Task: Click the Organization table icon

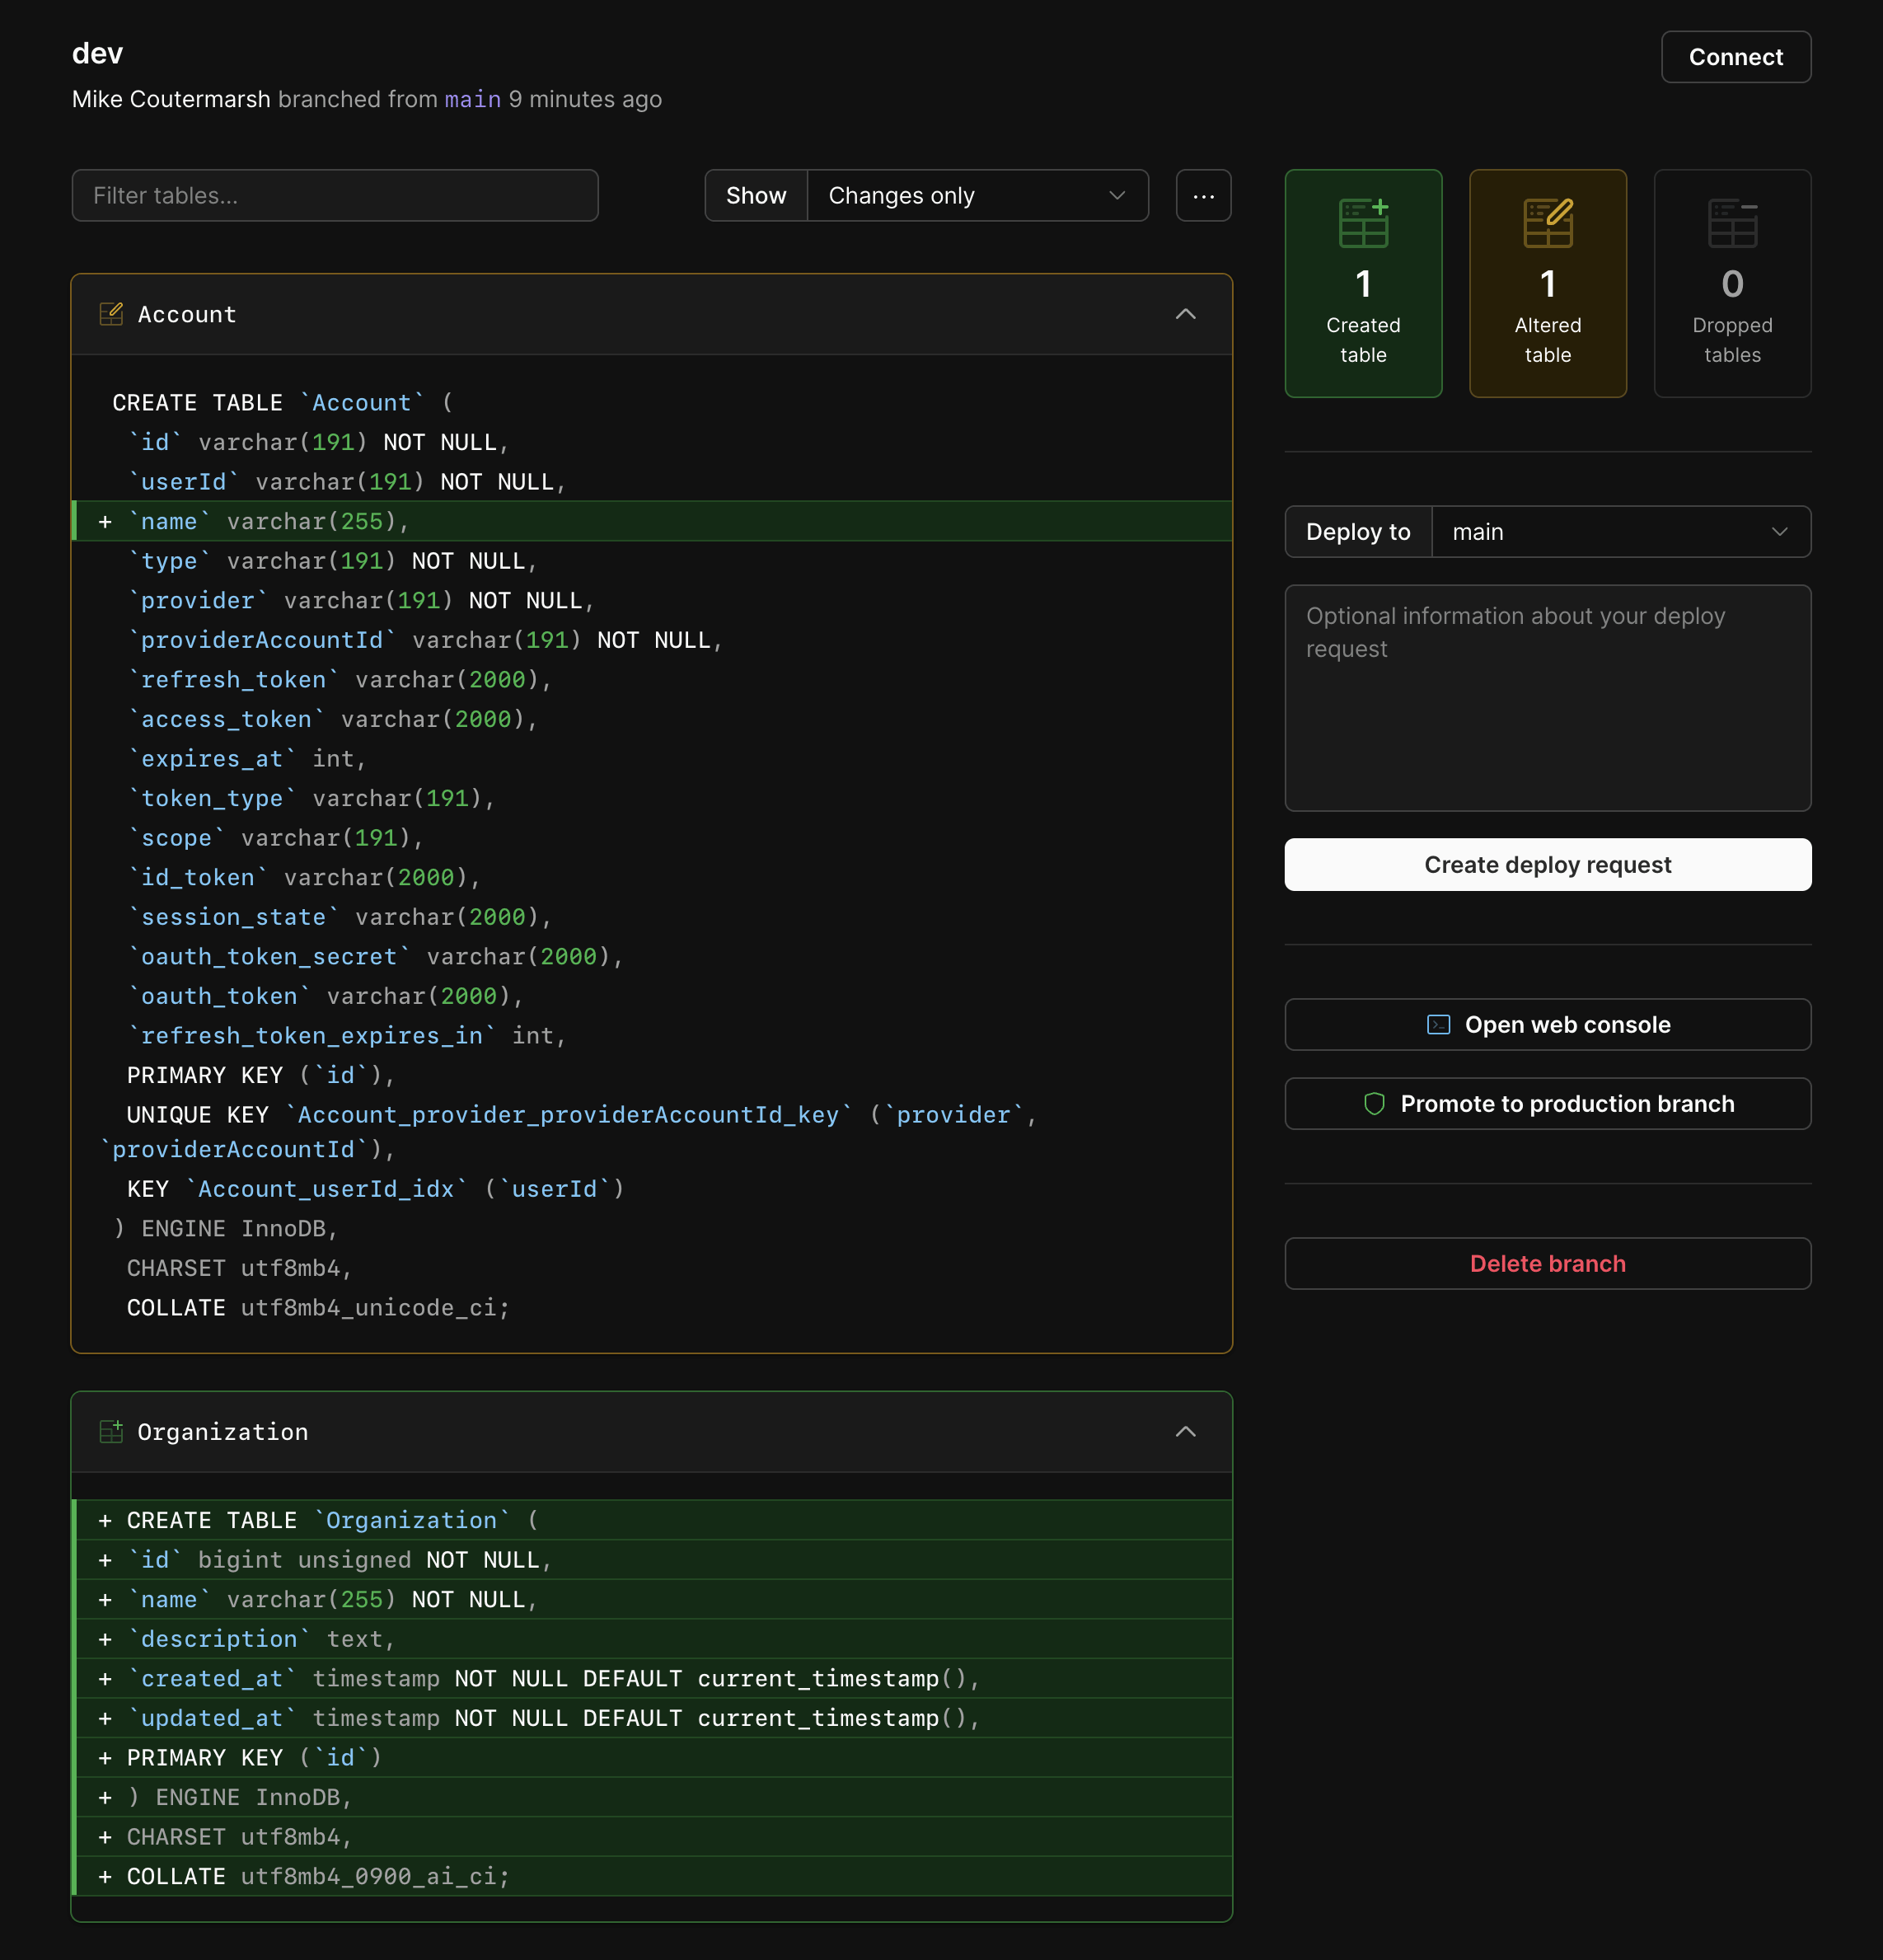Action: (x=109, y=1432)
